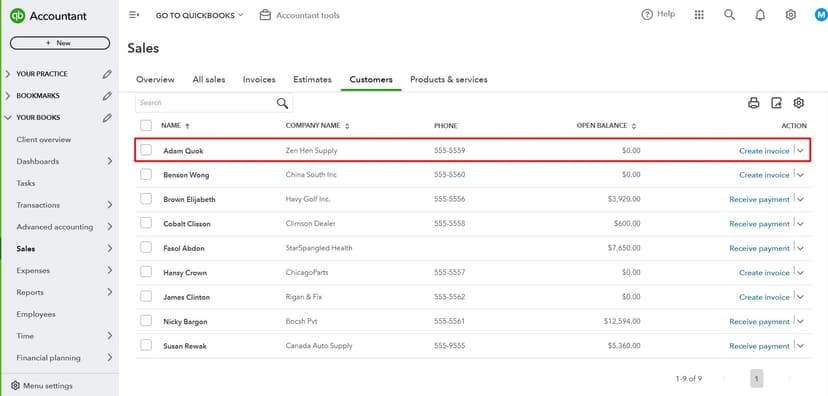The image size is (828, 396).
Task: Open customer table settings gear
Action: (x=798, y=103)
